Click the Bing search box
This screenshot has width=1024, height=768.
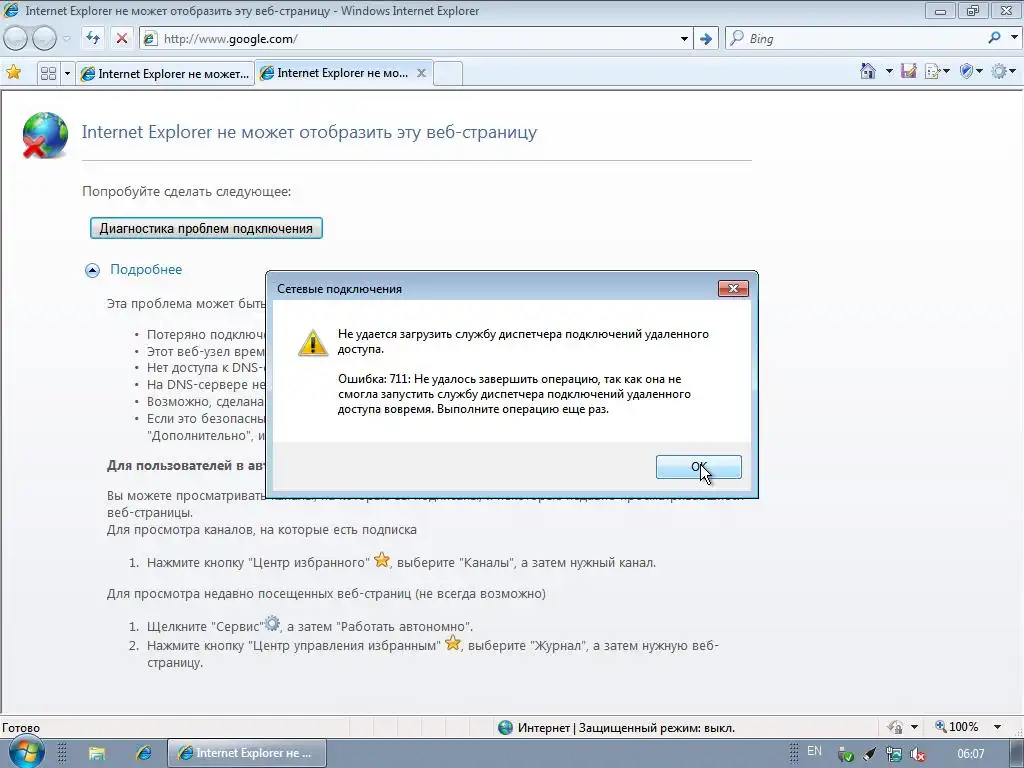[x=856, y=39]
